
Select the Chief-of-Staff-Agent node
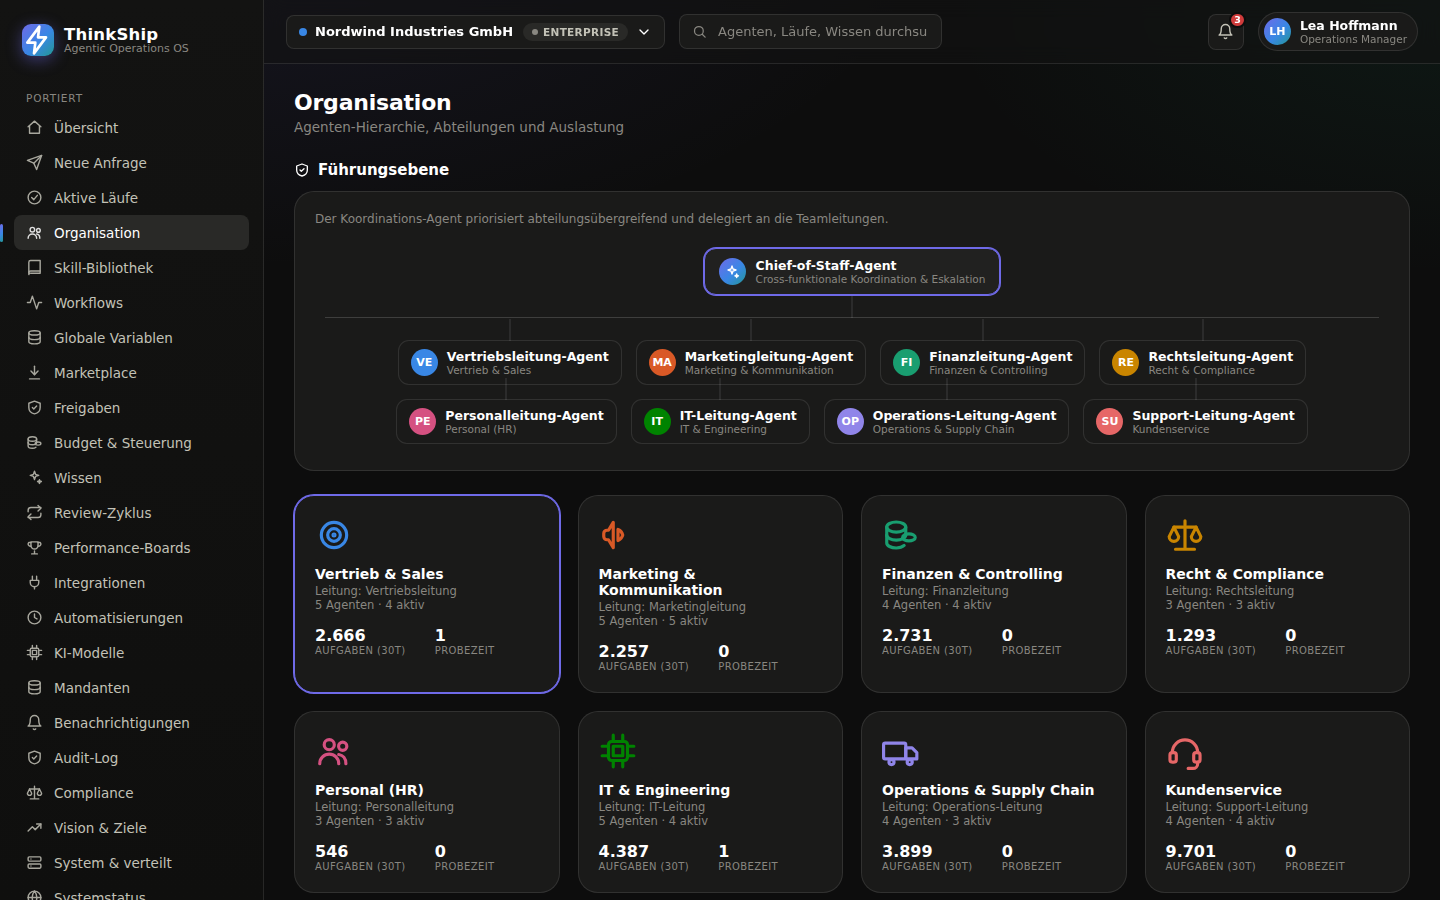point(852,272)
